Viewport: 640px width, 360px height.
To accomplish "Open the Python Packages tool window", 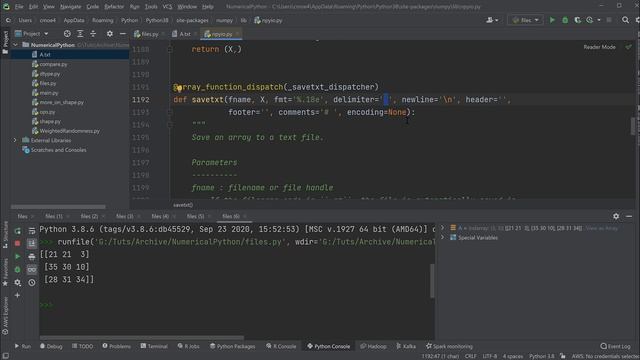I will pyautogui.click(x=232, y=346).
